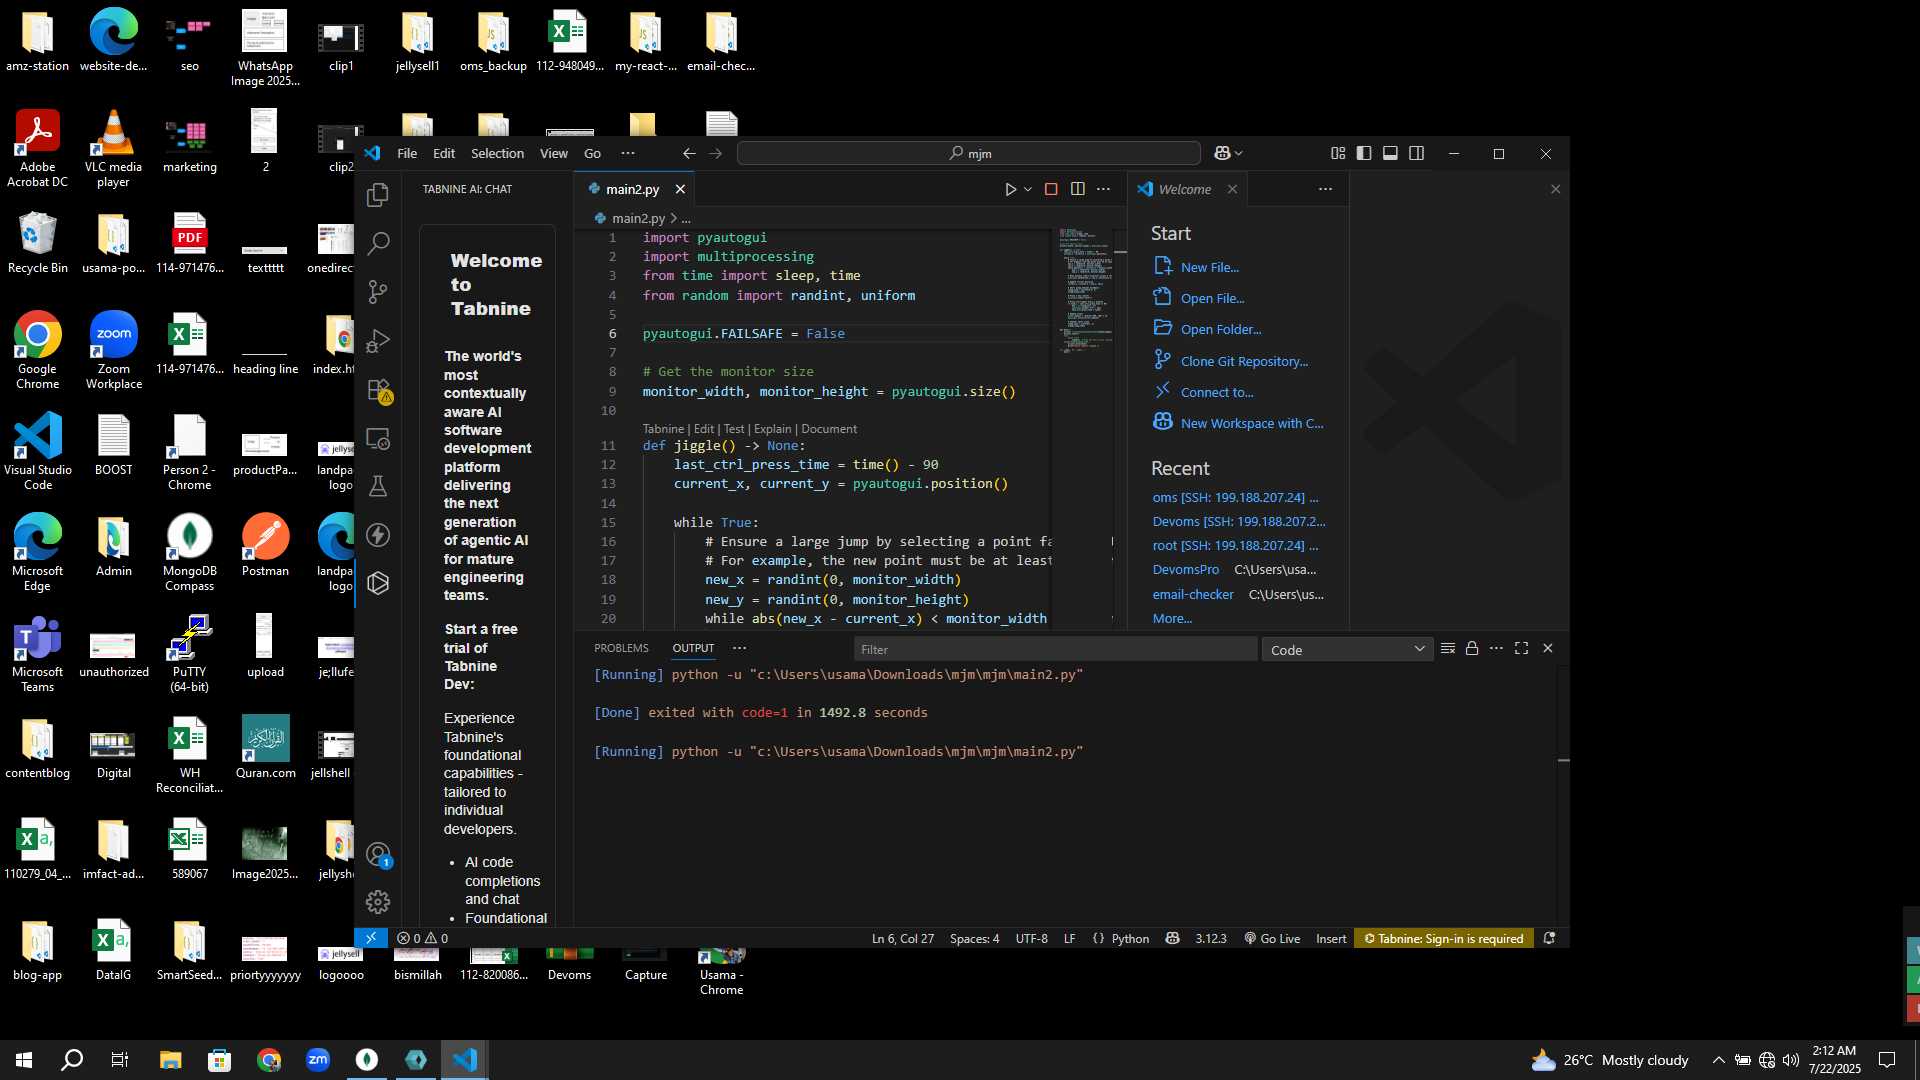Go forward with the right arrow navigation
The height and width of the screenshot is (1080, 1920).
point(715,153)
